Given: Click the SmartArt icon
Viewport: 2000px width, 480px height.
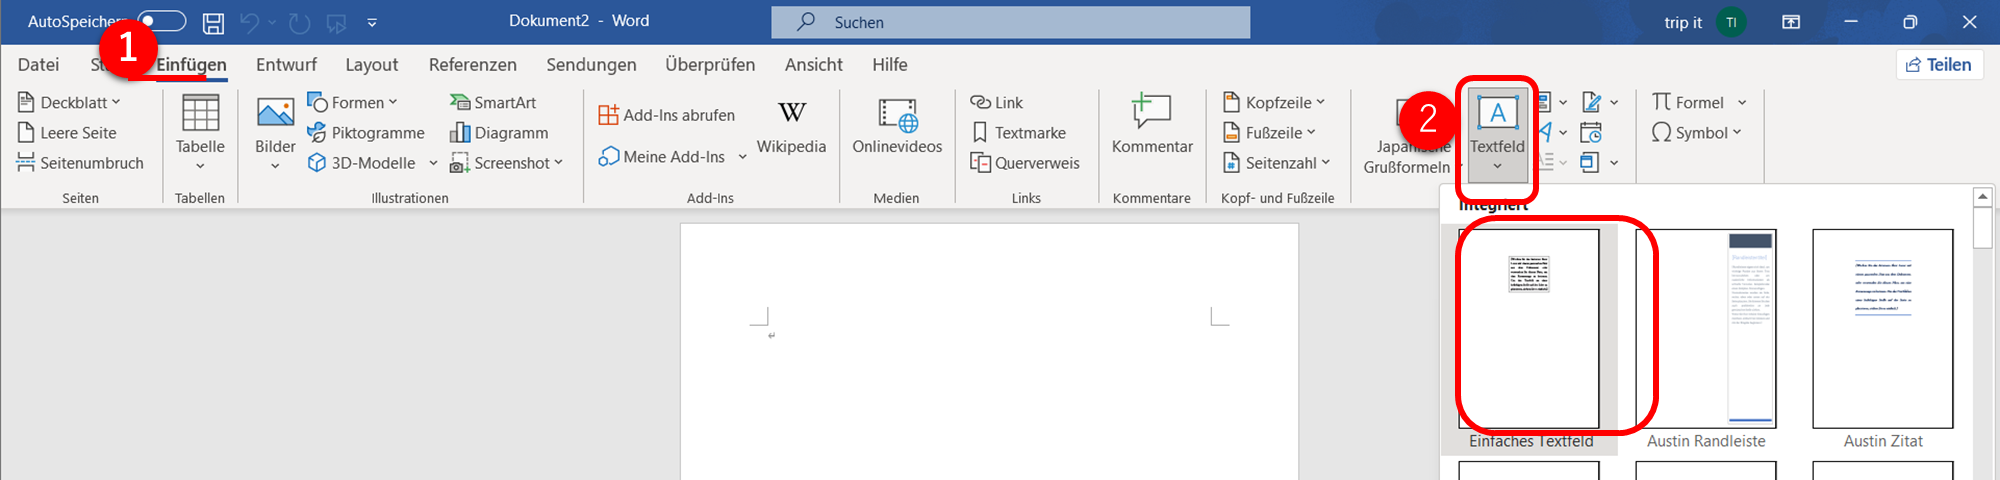Looking at the screenshot, I should (460, 102).
